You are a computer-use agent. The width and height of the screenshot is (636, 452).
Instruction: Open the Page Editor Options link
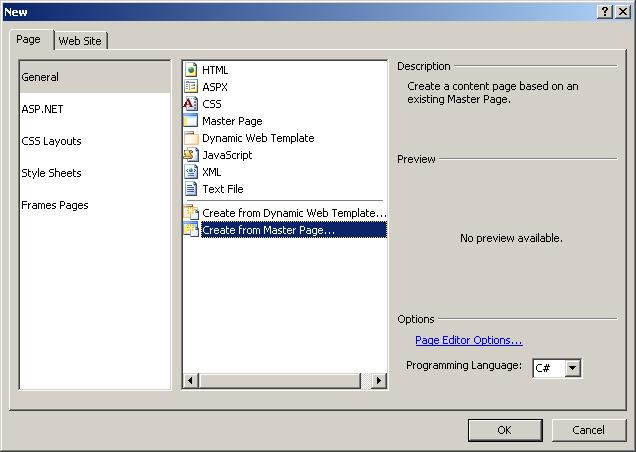point(468,340)
